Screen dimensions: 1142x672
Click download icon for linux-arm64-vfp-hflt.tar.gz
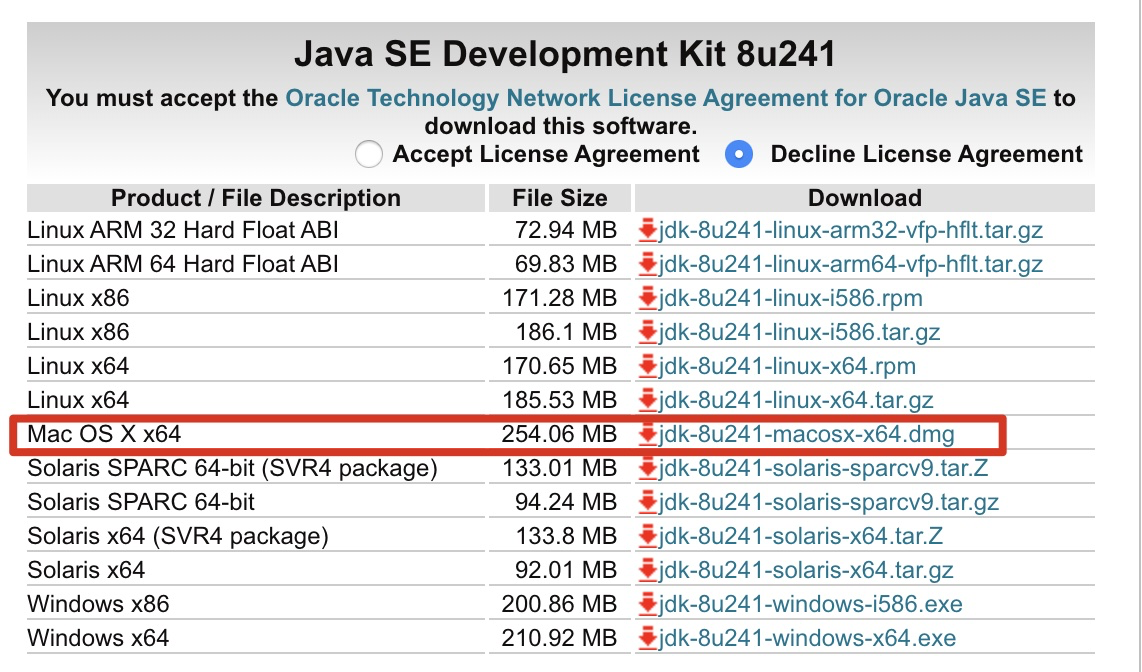pyautogui.click(x=647, y=264)
